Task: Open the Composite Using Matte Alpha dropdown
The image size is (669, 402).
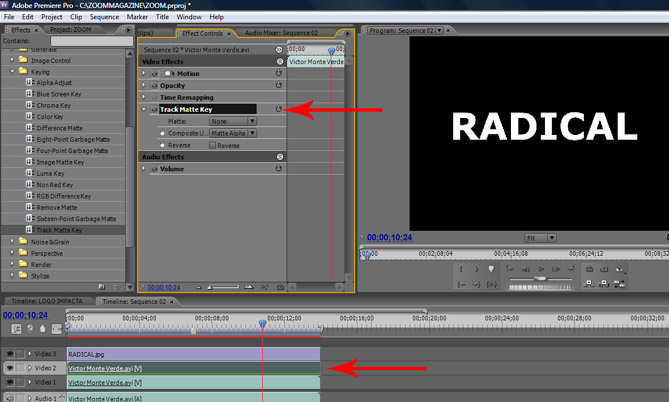Action: pyautogui.click(x=232, y=133)
